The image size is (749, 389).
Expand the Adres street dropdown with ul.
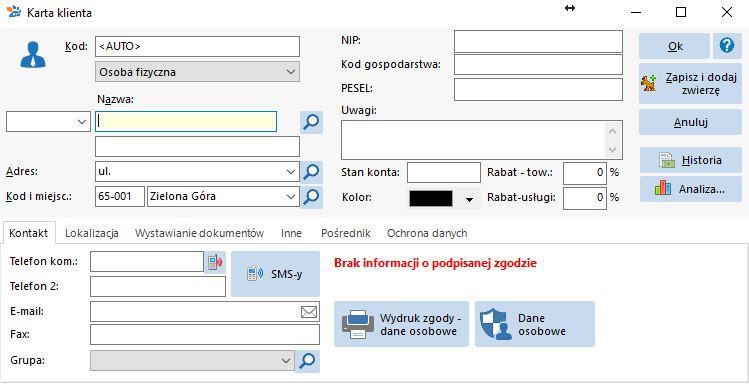pyautogui.click(x=291, y=172)
